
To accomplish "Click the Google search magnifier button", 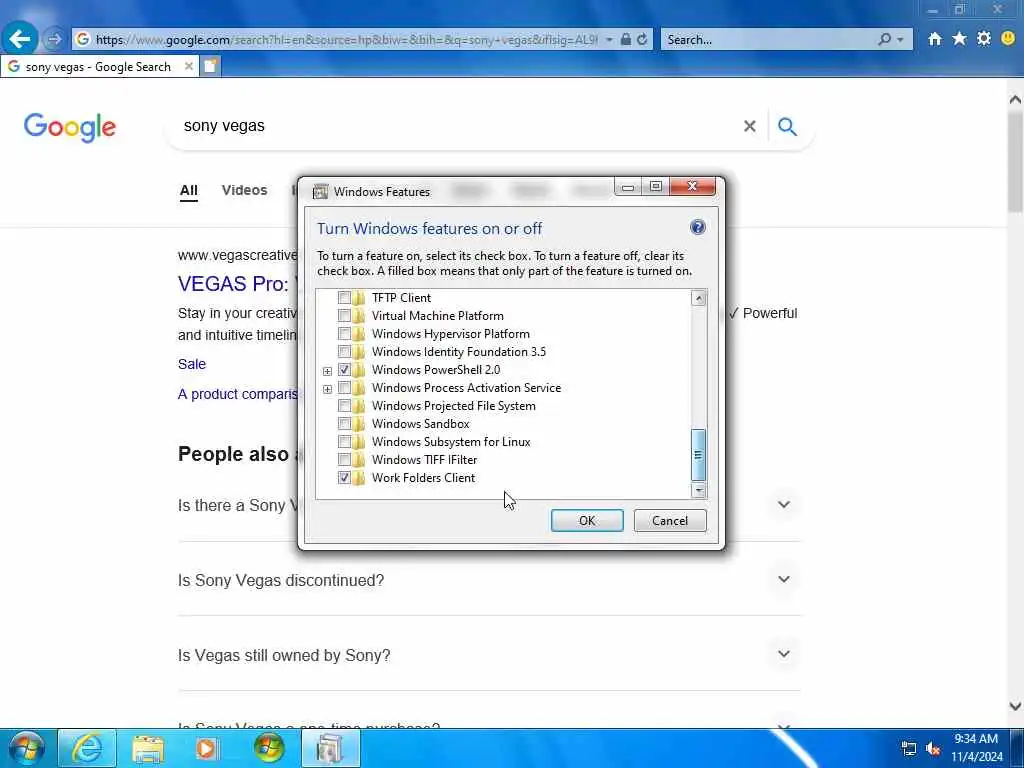I will 788,126.
